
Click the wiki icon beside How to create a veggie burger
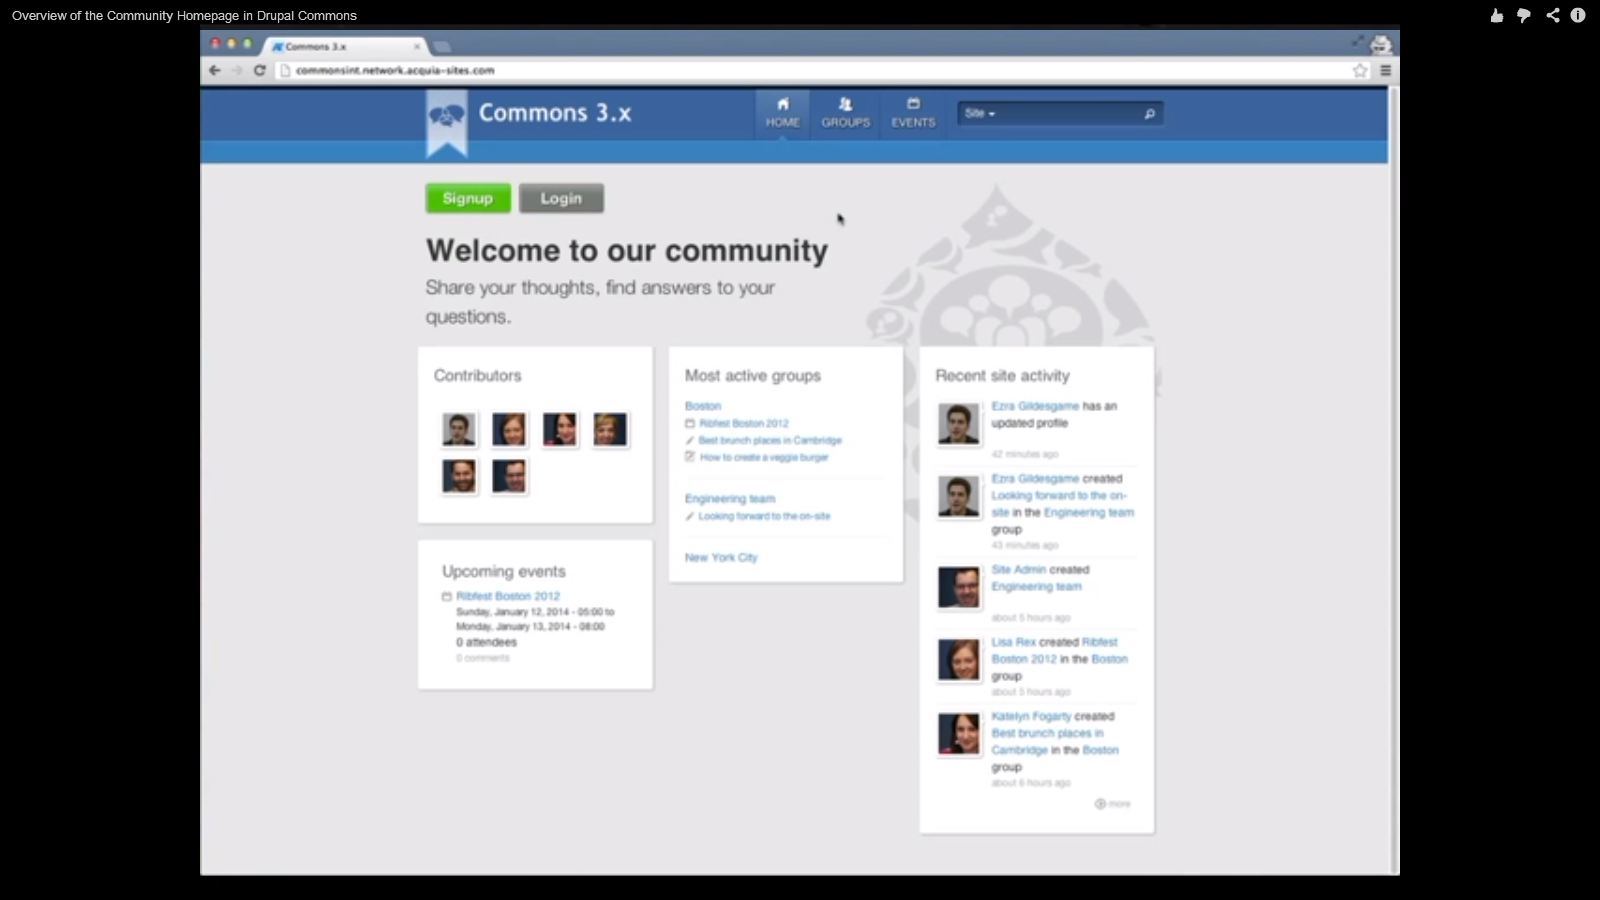(x=691, y=457)
